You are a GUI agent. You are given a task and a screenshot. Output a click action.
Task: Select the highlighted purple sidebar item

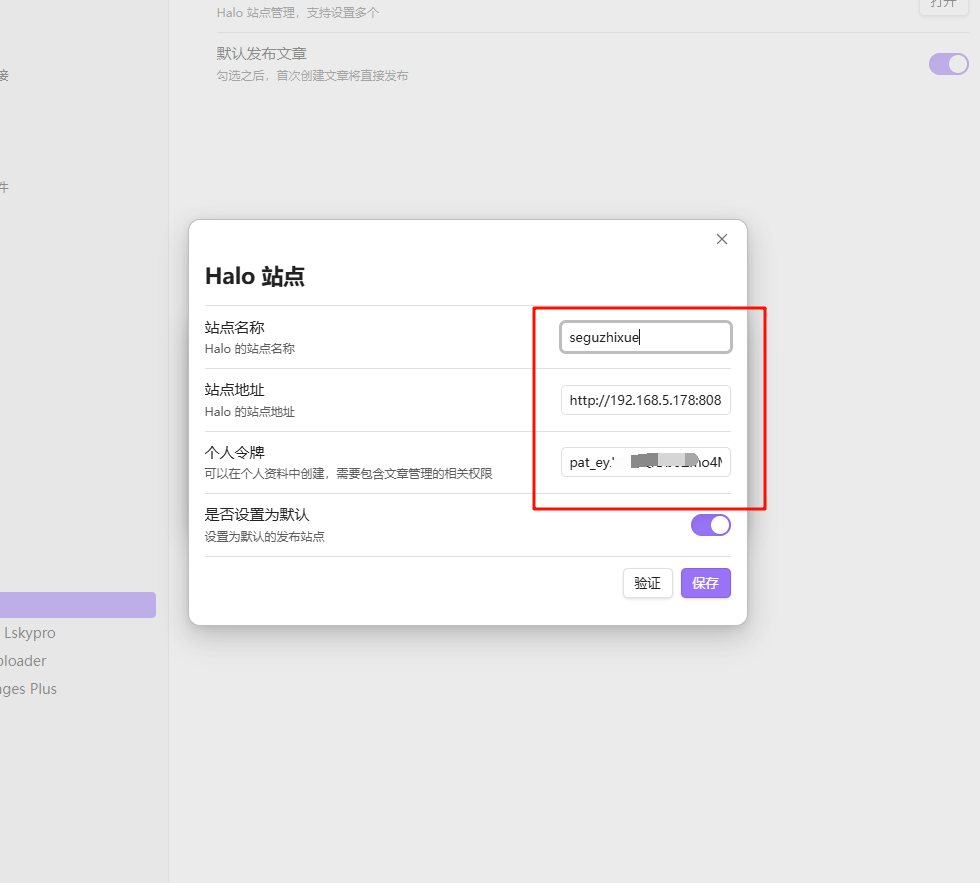78,605
